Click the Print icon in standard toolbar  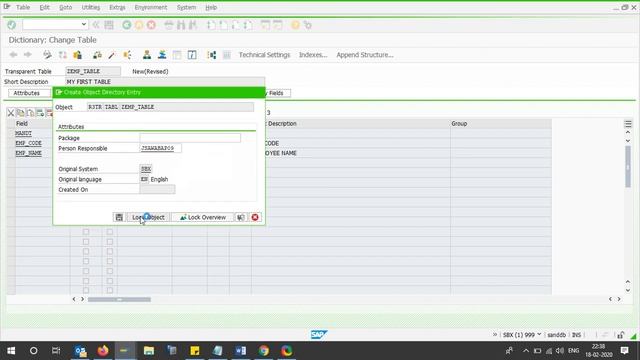coord(169,25)
